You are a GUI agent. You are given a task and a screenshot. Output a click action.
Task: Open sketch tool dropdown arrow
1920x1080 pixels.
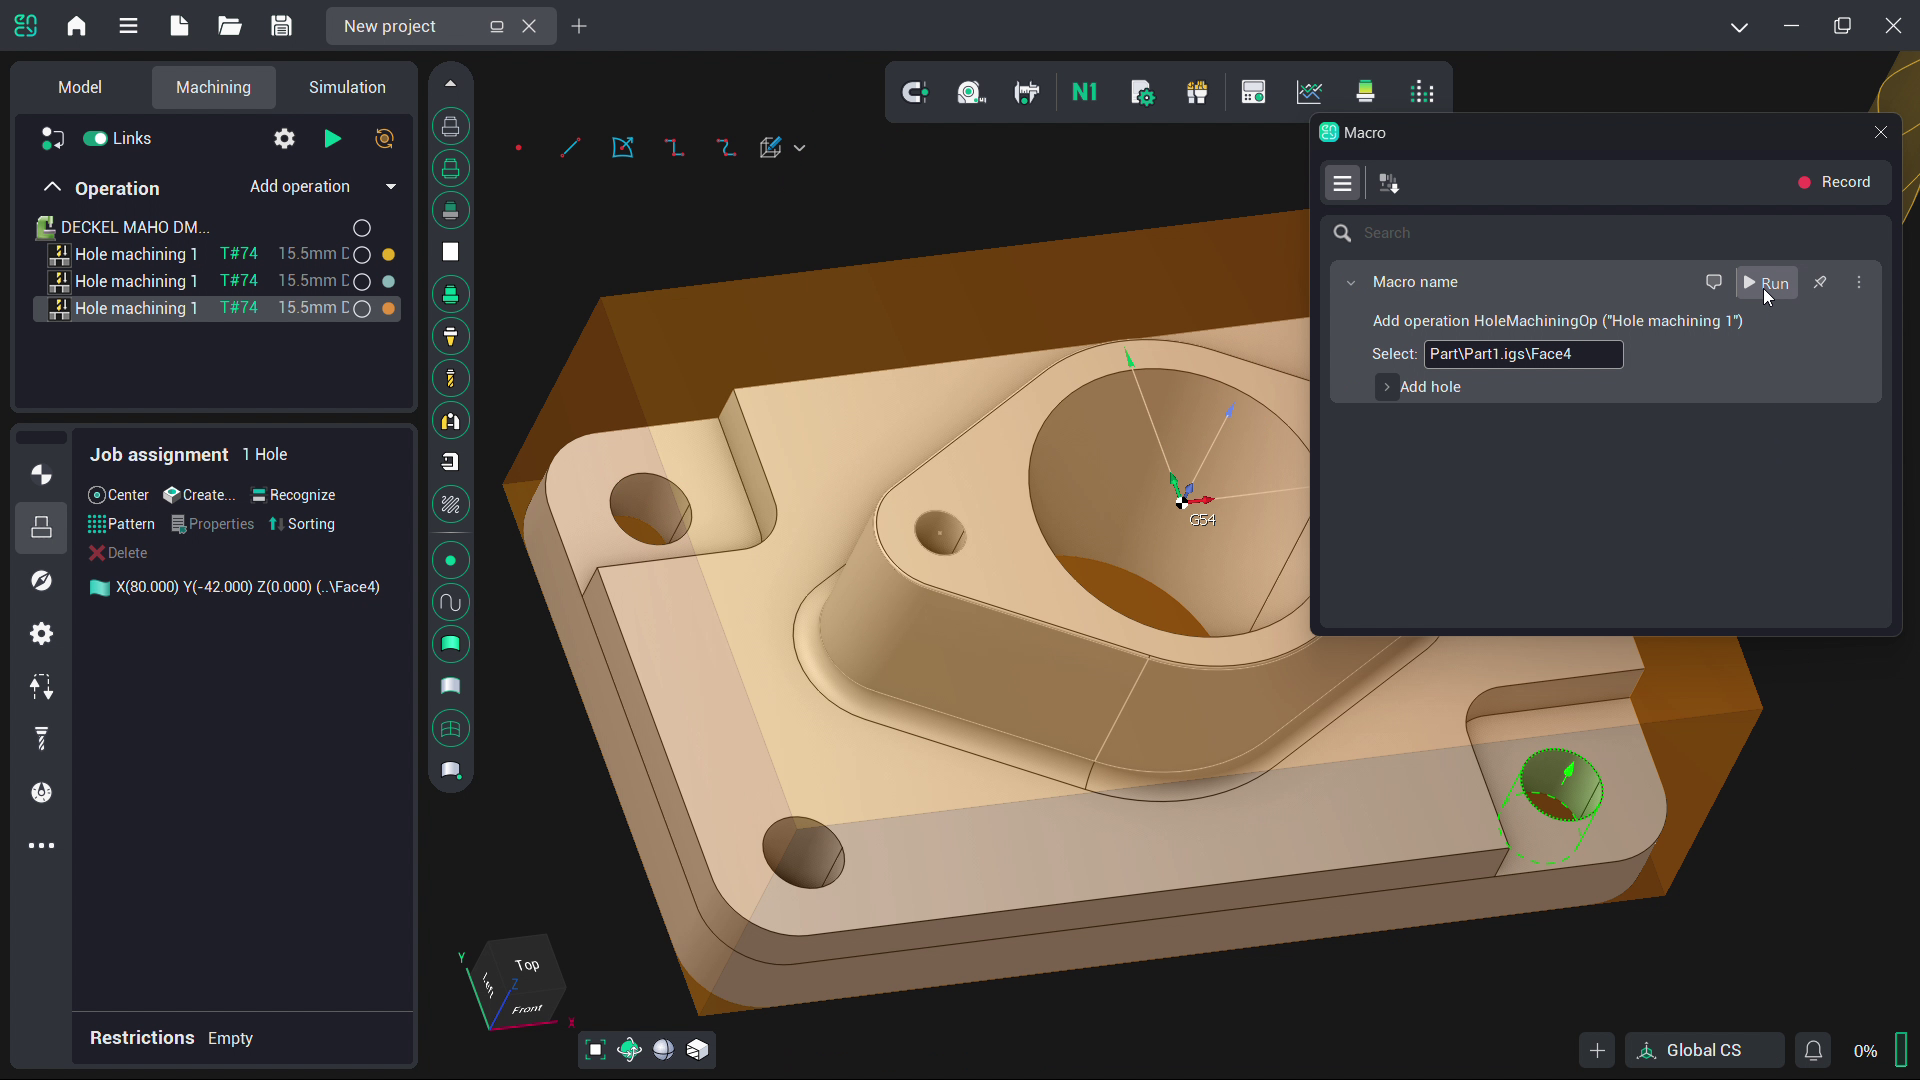(799, 148)
